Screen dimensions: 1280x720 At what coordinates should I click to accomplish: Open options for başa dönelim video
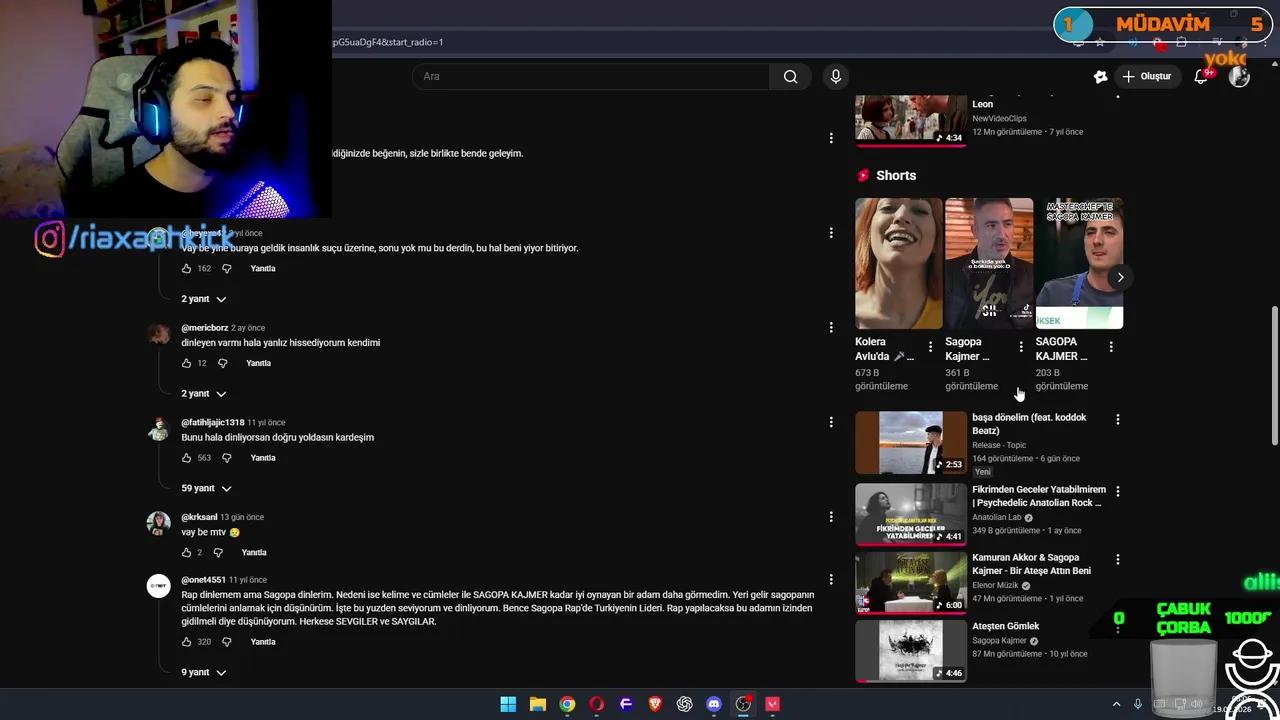(x=1117, y=420)
